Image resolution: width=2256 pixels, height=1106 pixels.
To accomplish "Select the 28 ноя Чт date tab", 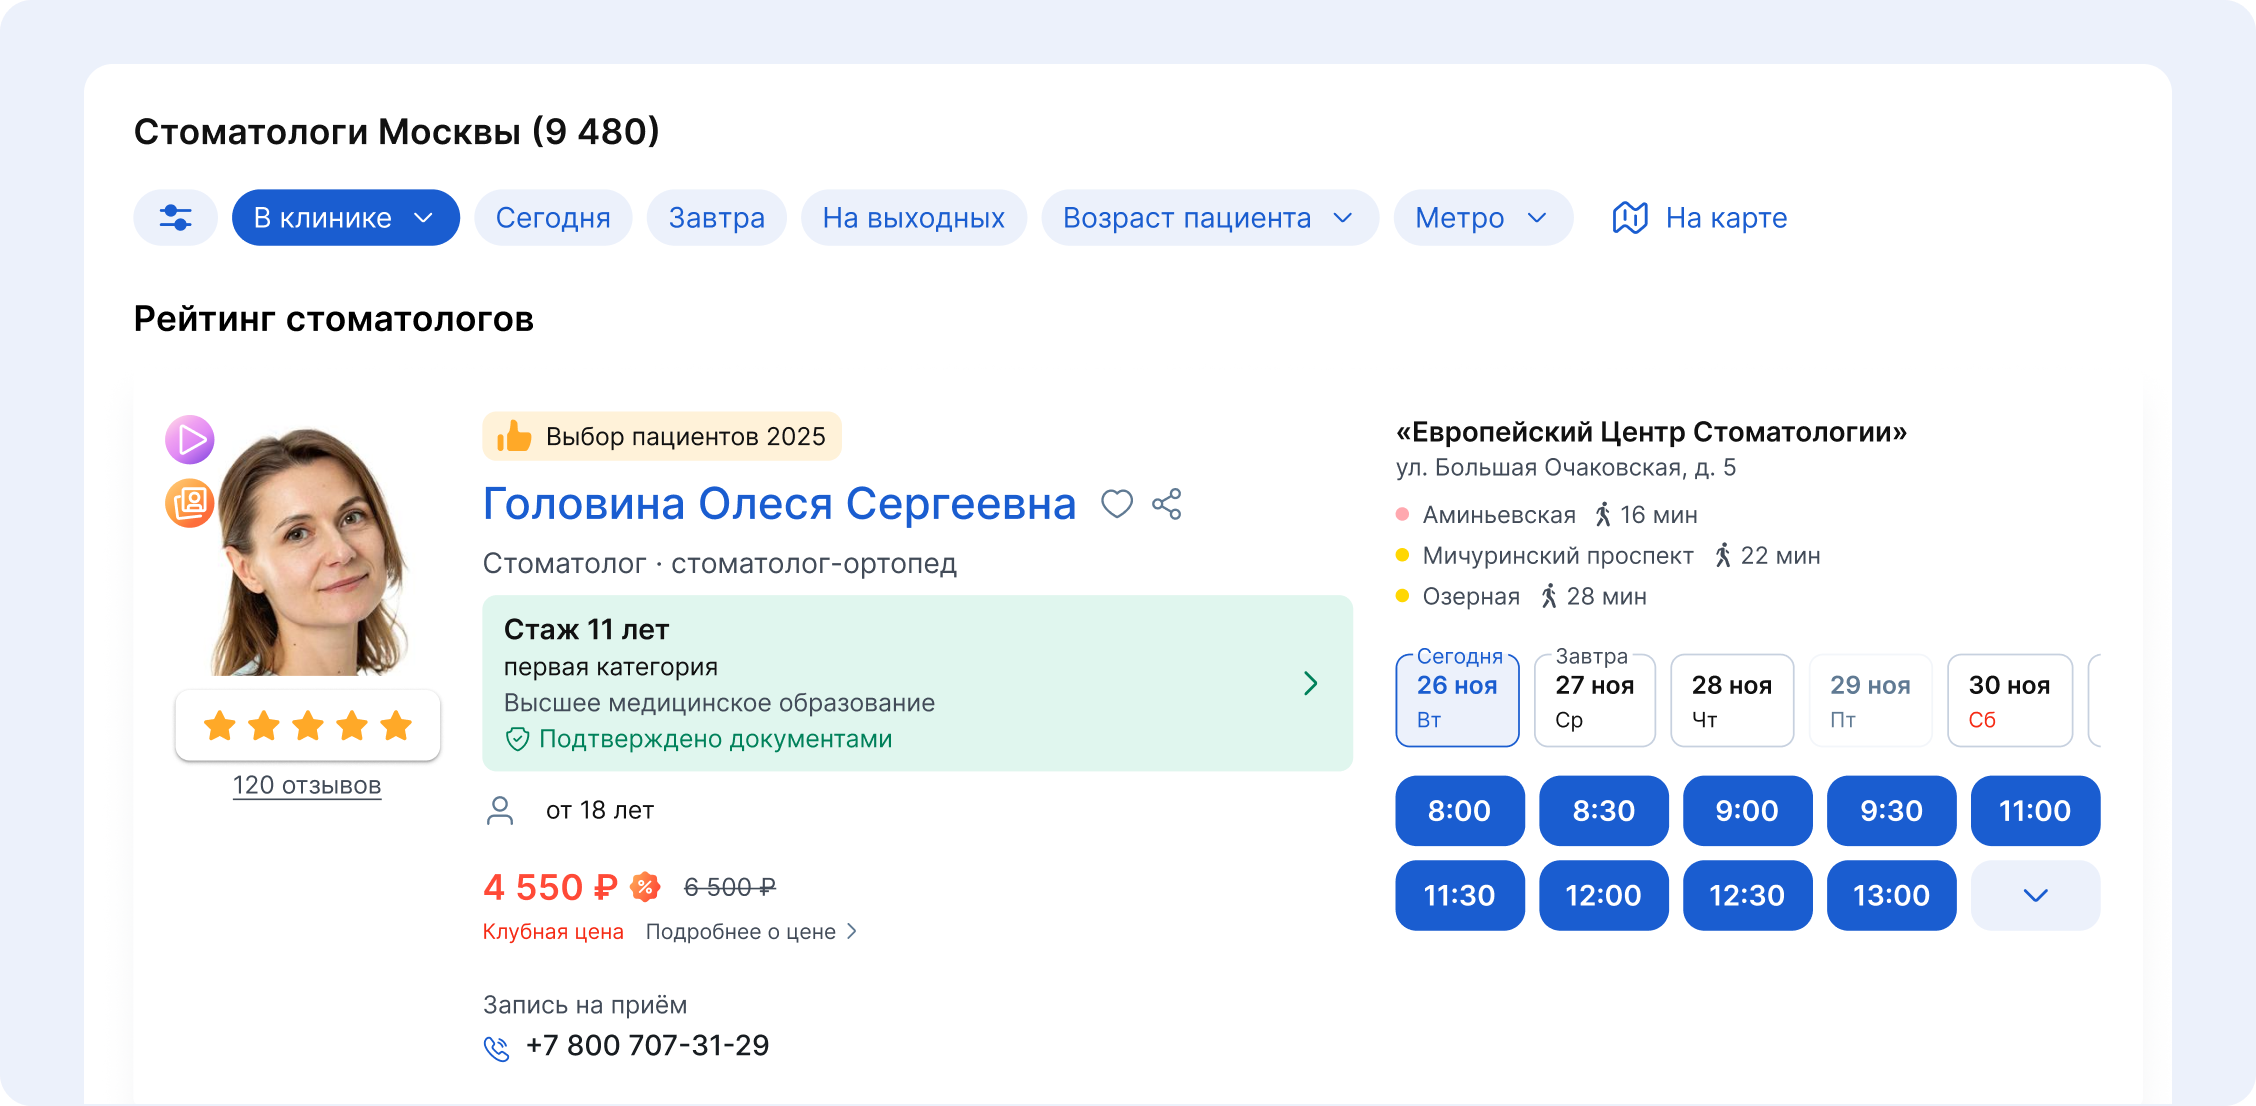I will click(1732, 700).
